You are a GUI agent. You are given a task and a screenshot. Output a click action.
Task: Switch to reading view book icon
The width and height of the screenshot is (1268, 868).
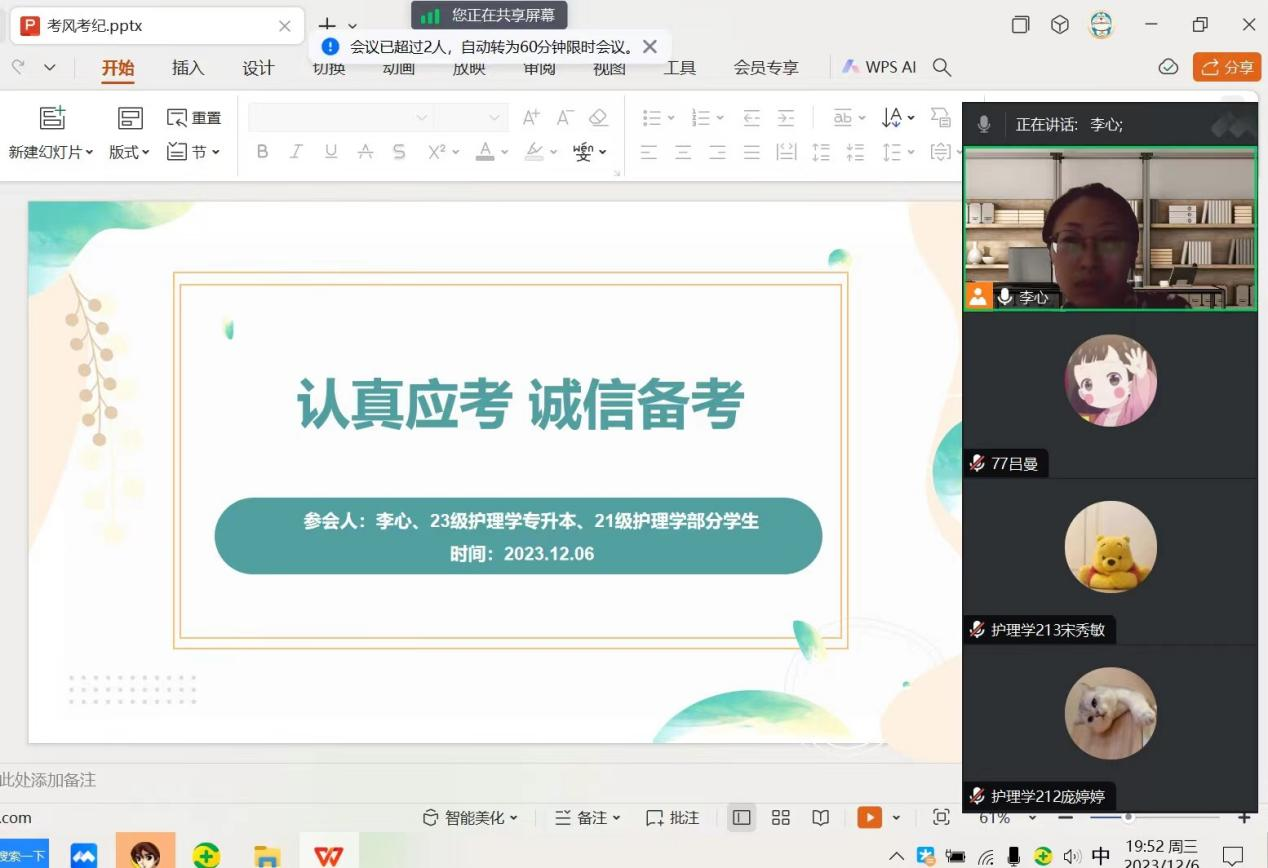click(x=820, y=818)
